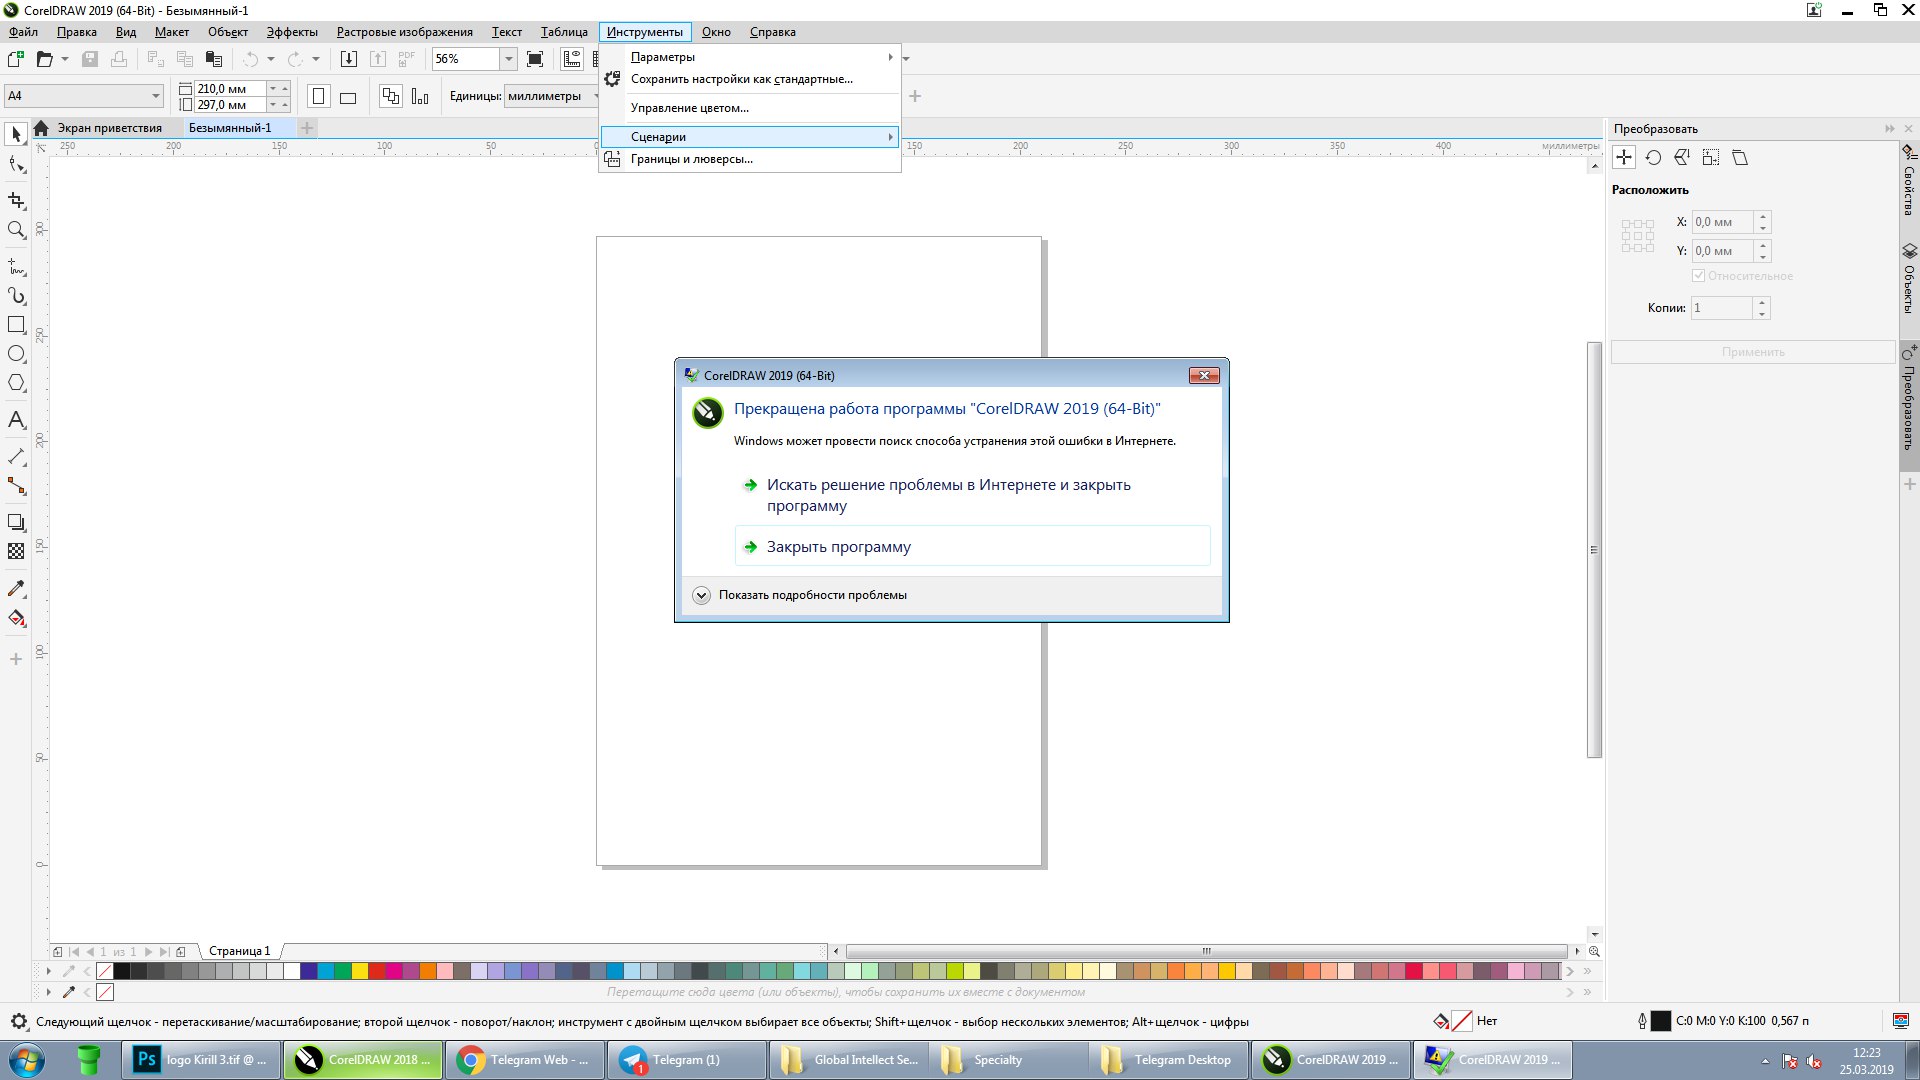Choose the Size transform icon in docker
The width and height of the screenshot is (1920, 1080).
[1711, 158]
